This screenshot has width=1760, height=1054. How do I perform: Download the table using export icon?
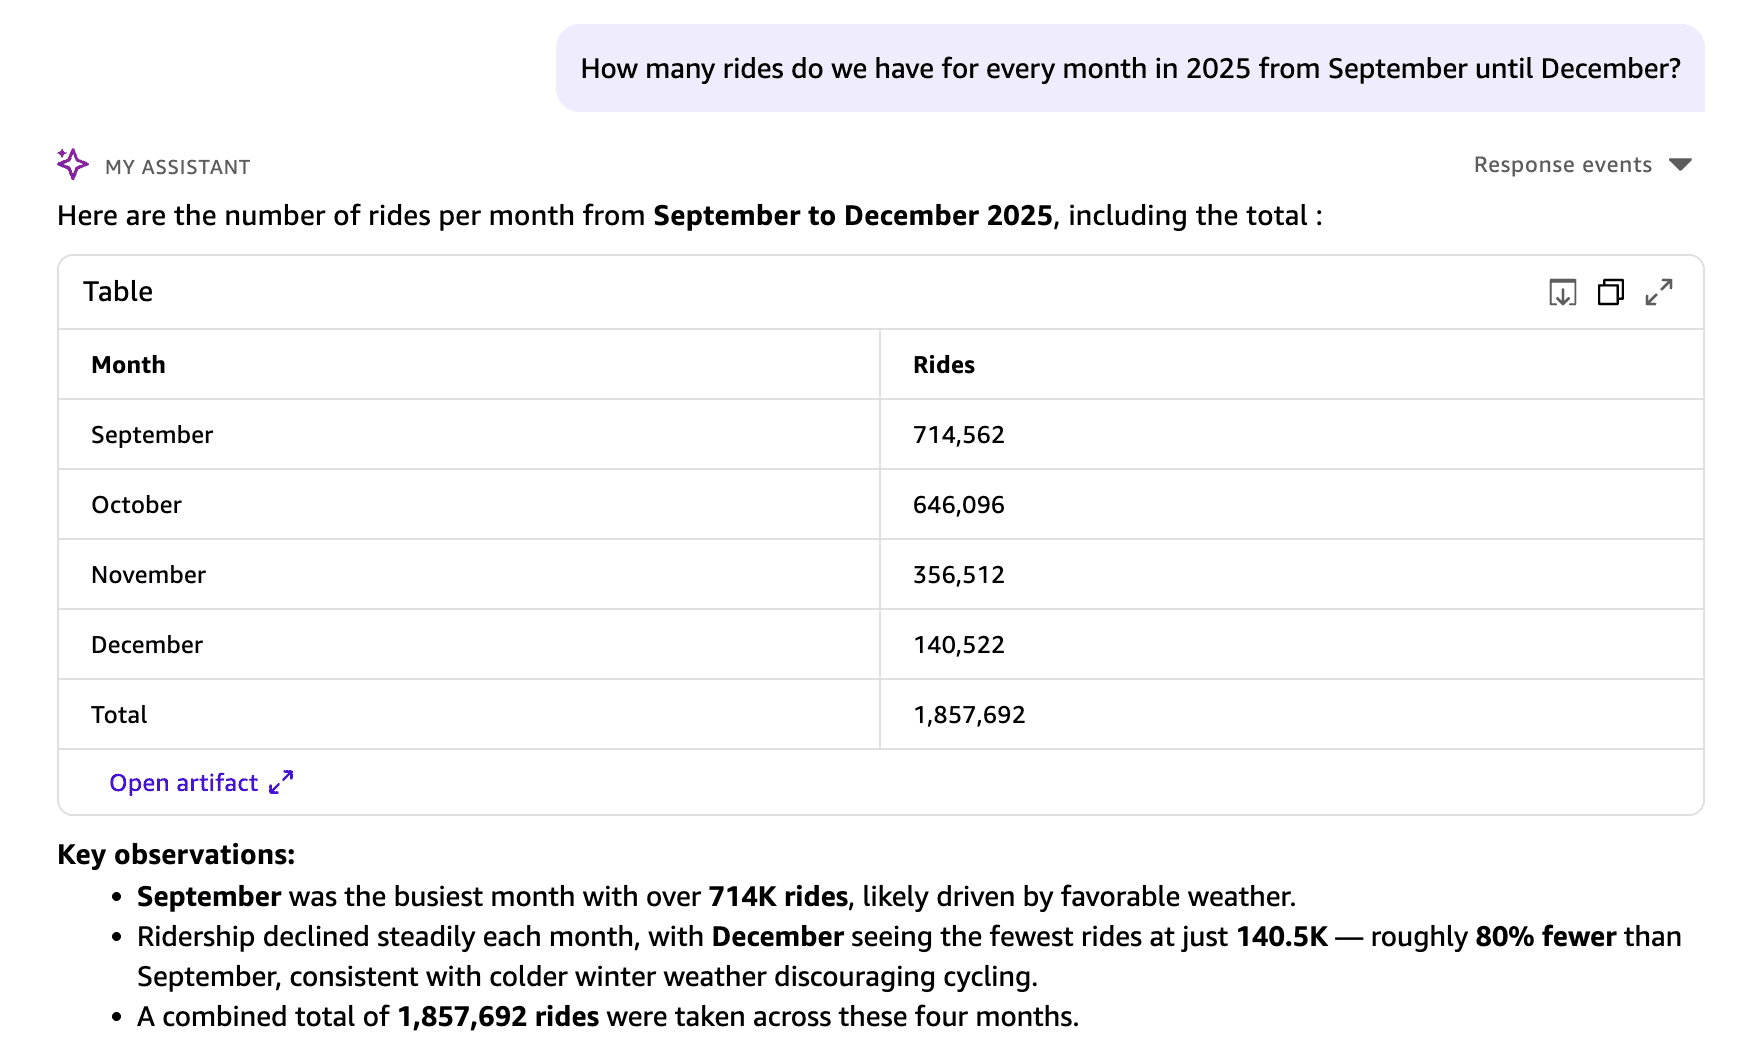pyautogui.click(x=1562, y=292)
